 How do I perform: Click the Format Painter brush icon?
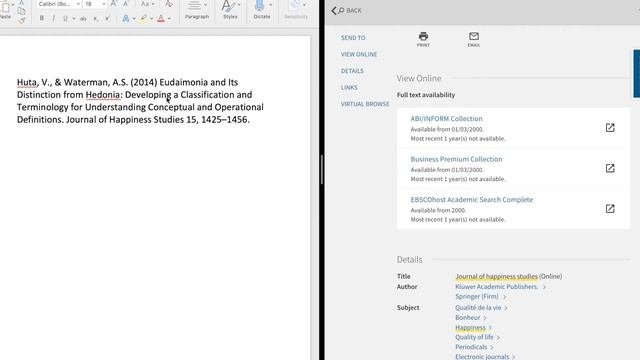[22, 20]
